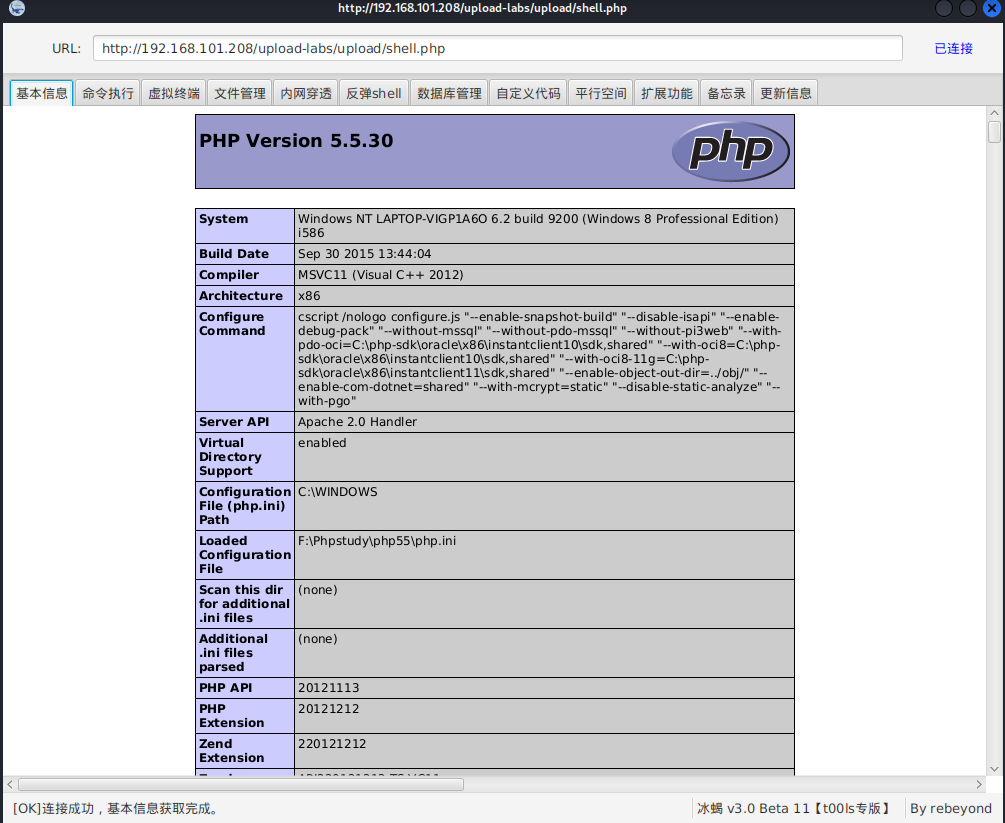Click the enabled value cell

pyautogui.click(x=544, y=457)
